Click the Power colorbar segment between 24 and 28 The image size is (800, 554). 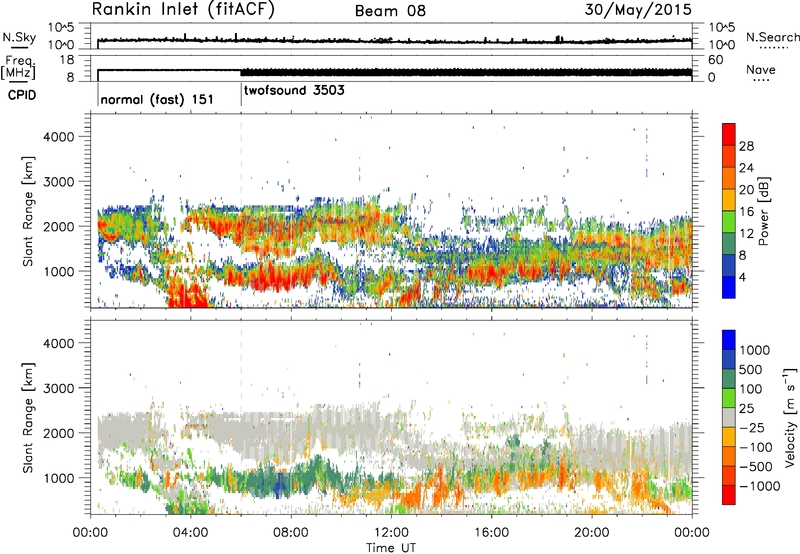pyautogui.click(x=729, y=157)
